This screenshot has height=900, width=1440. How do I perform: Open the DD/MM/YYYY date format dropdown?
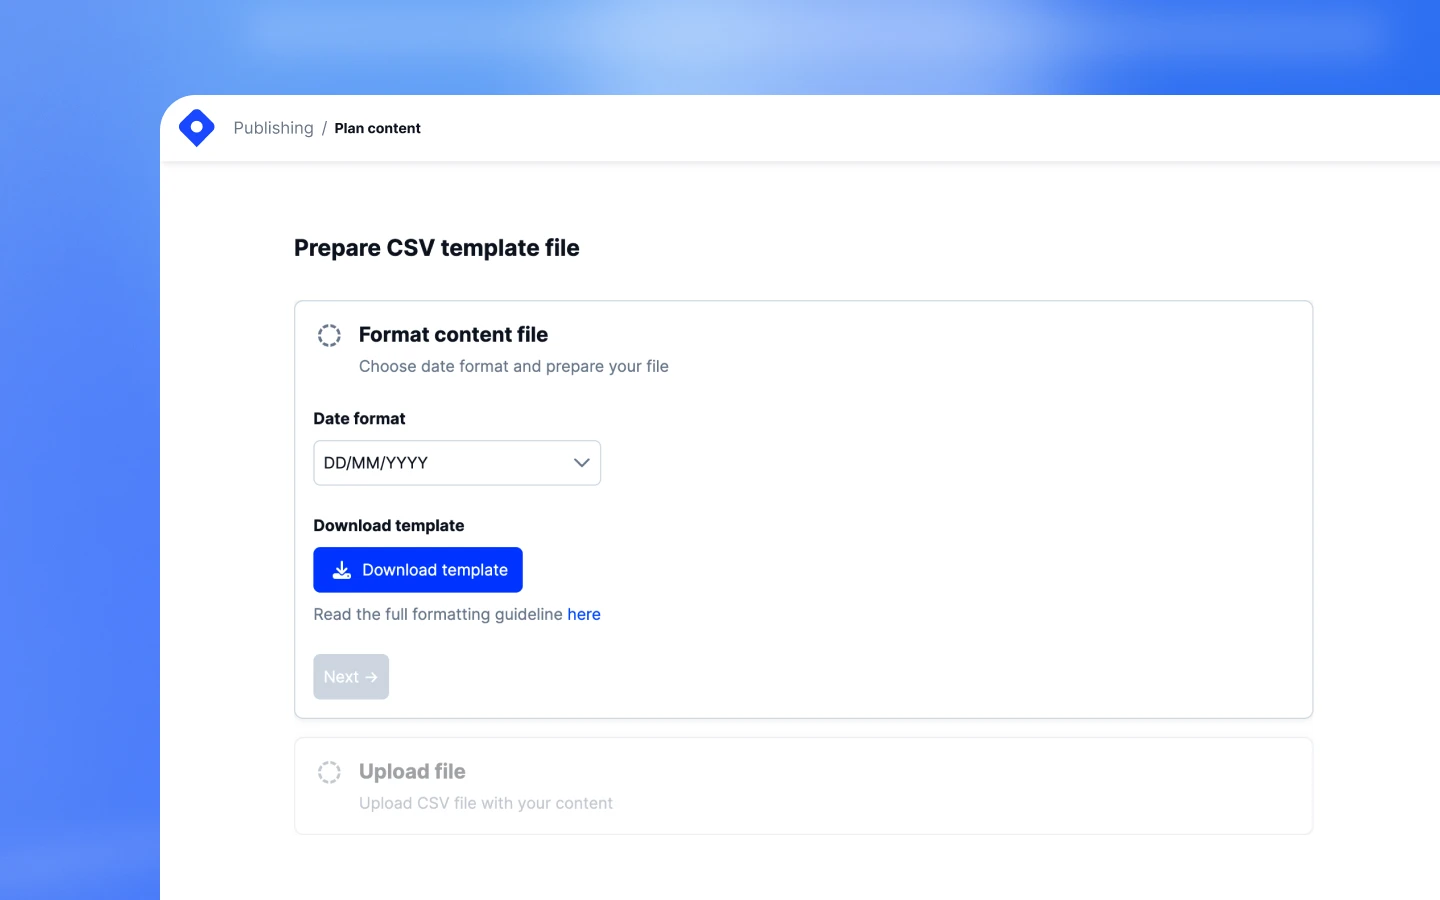click(x=456, y=462)
